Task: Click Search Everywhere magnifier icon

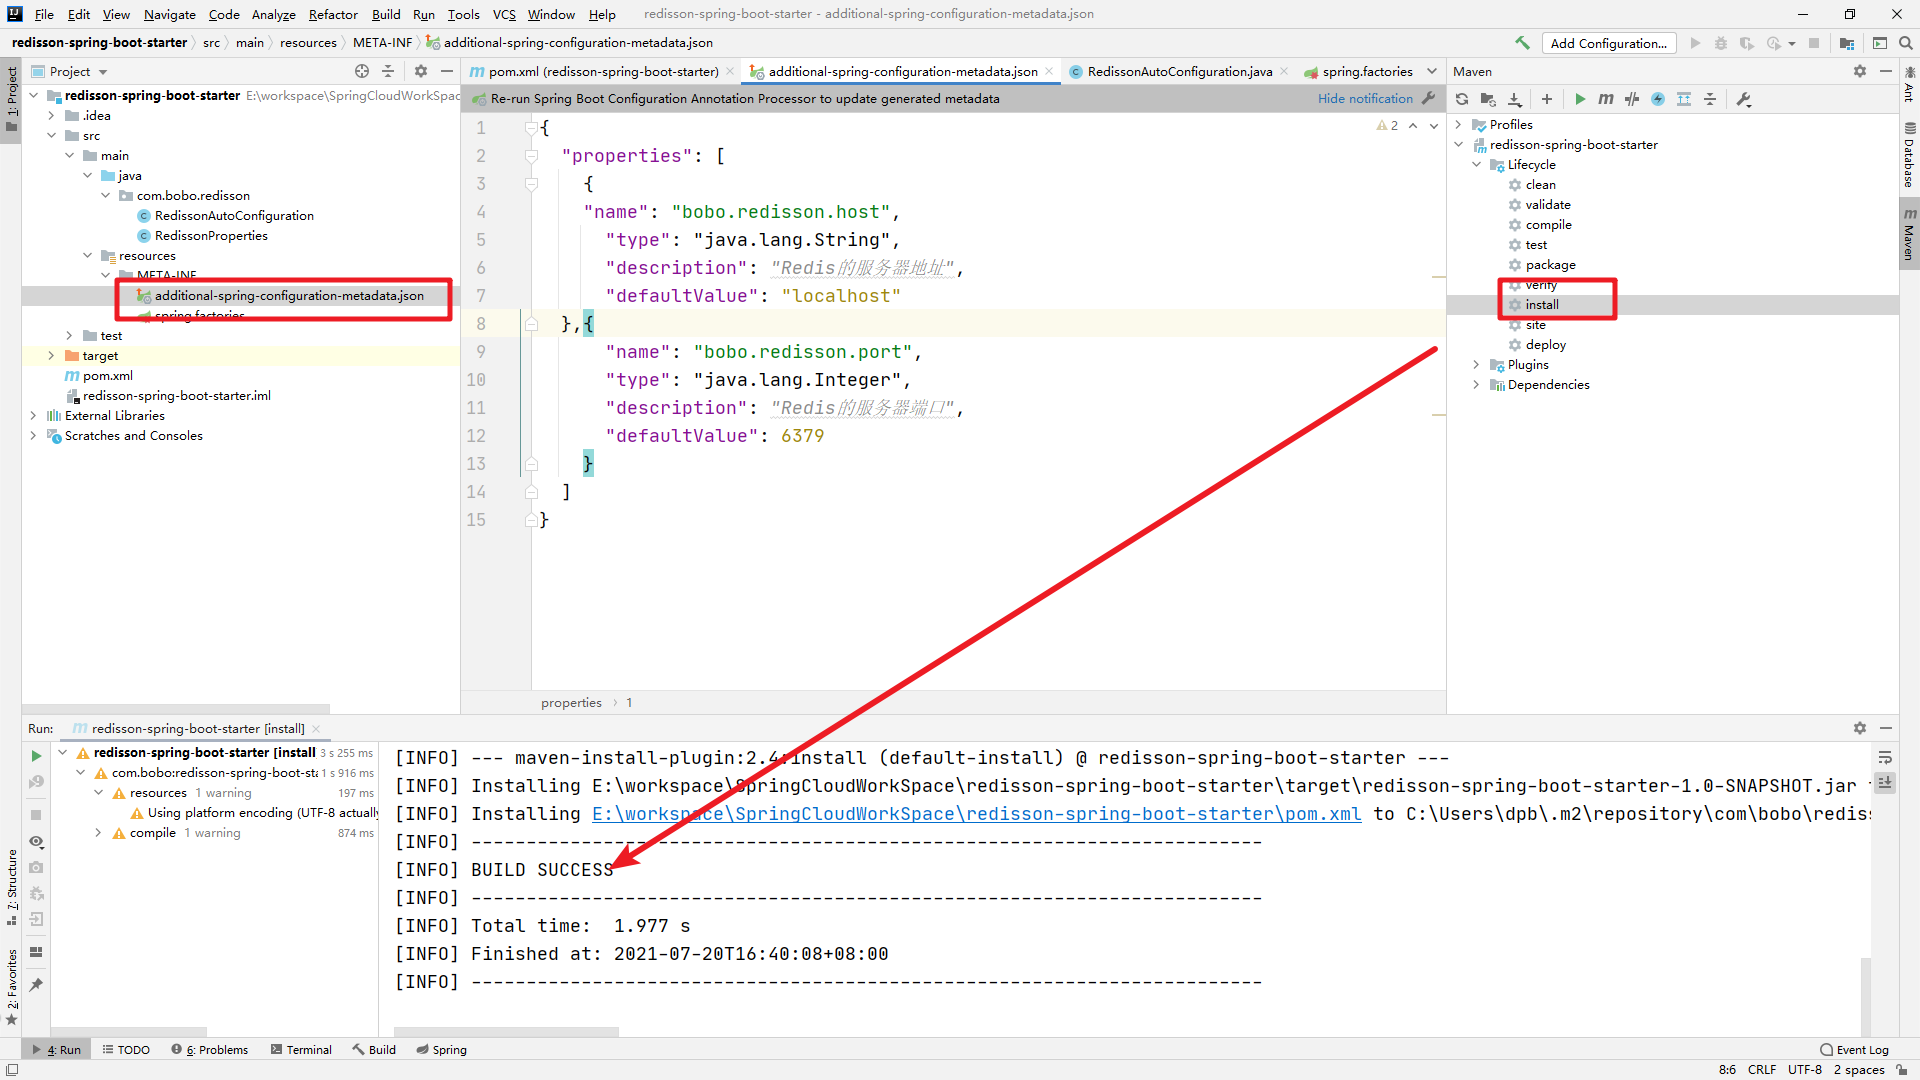Action: [1906, 43]
